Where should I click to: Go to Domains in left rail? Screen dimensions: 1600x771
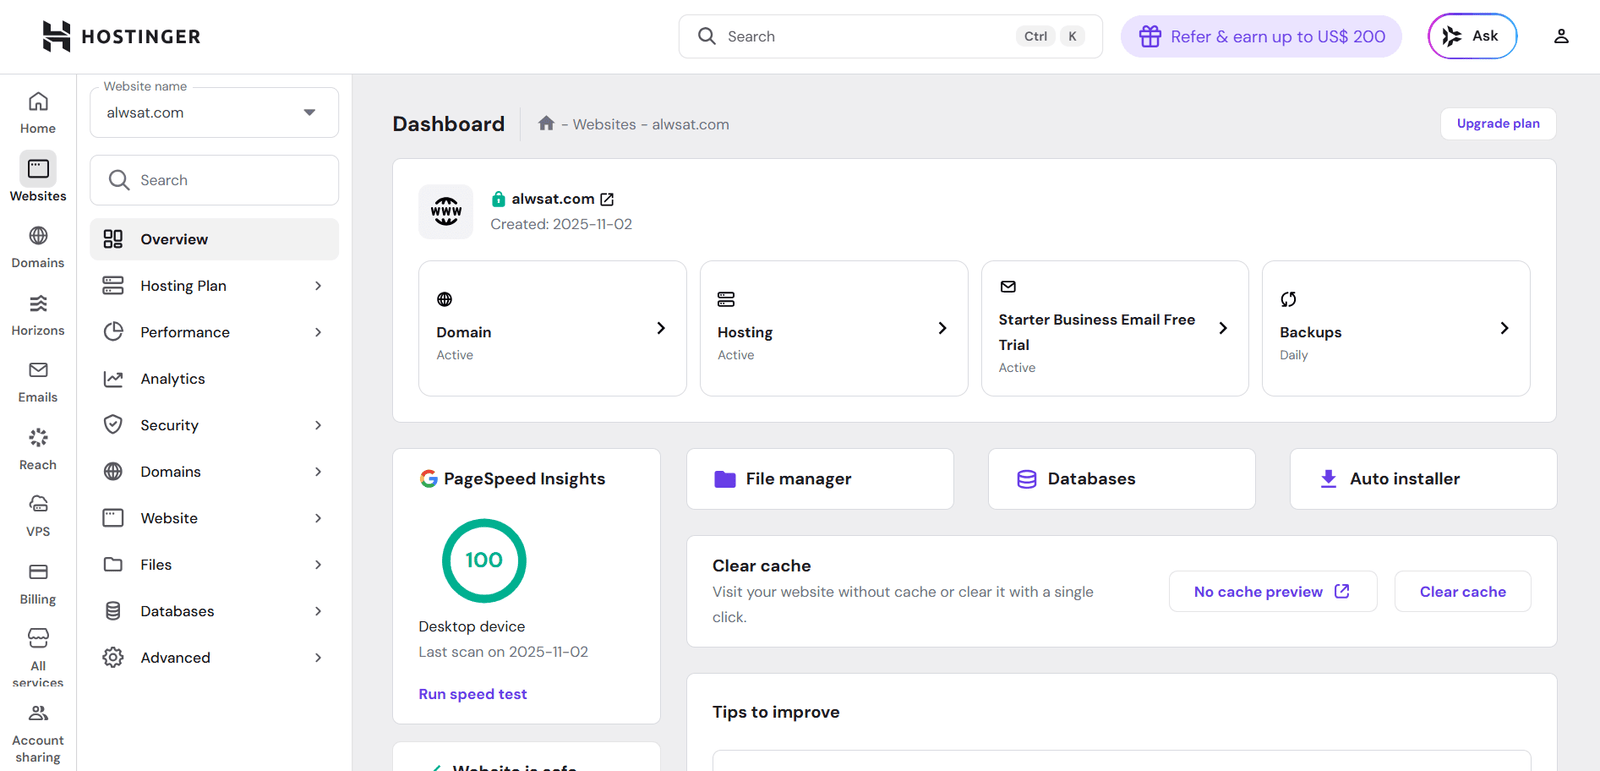(x=38, y=246)
